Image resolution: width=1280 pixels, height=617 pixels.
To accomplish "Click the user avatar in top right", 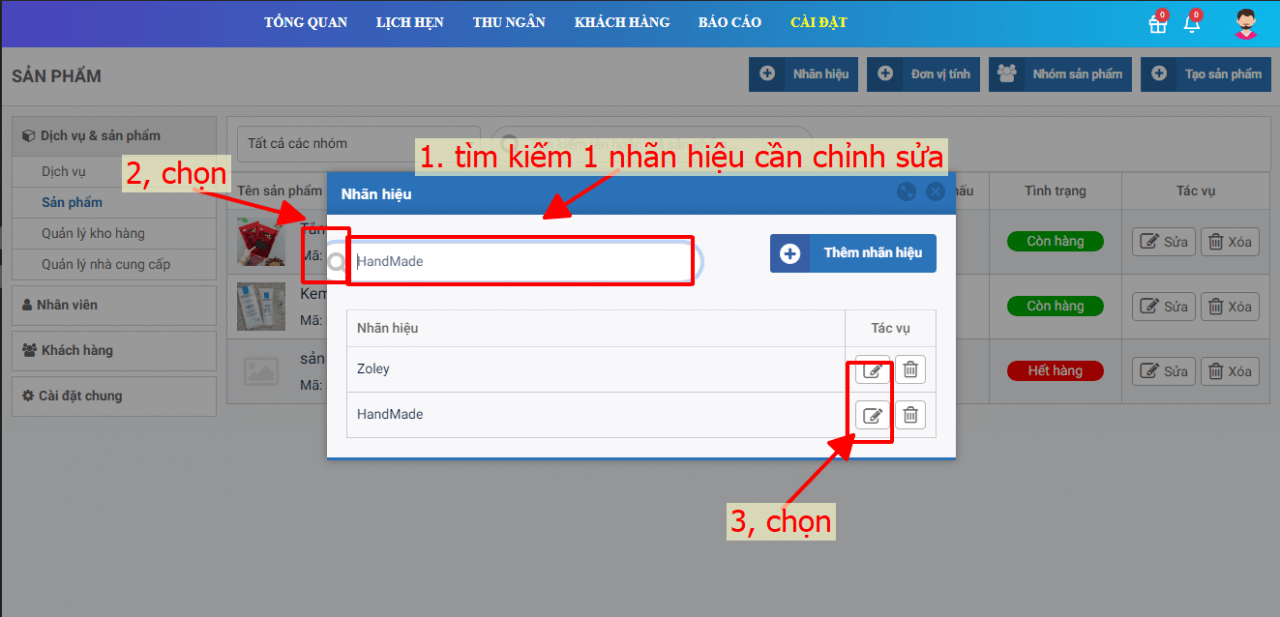I will click(1245, 24).
